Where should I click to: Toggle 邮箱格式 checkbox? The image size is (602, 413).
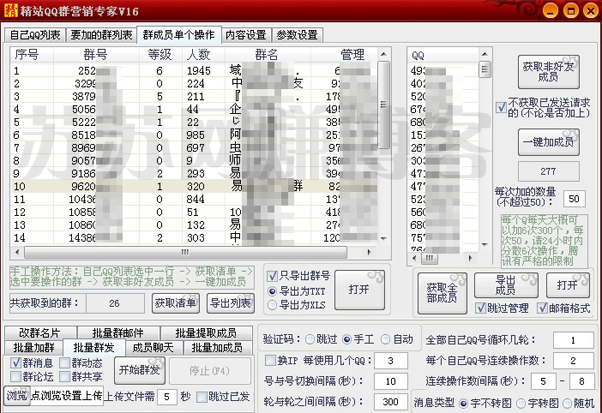(x=542, y=308)
